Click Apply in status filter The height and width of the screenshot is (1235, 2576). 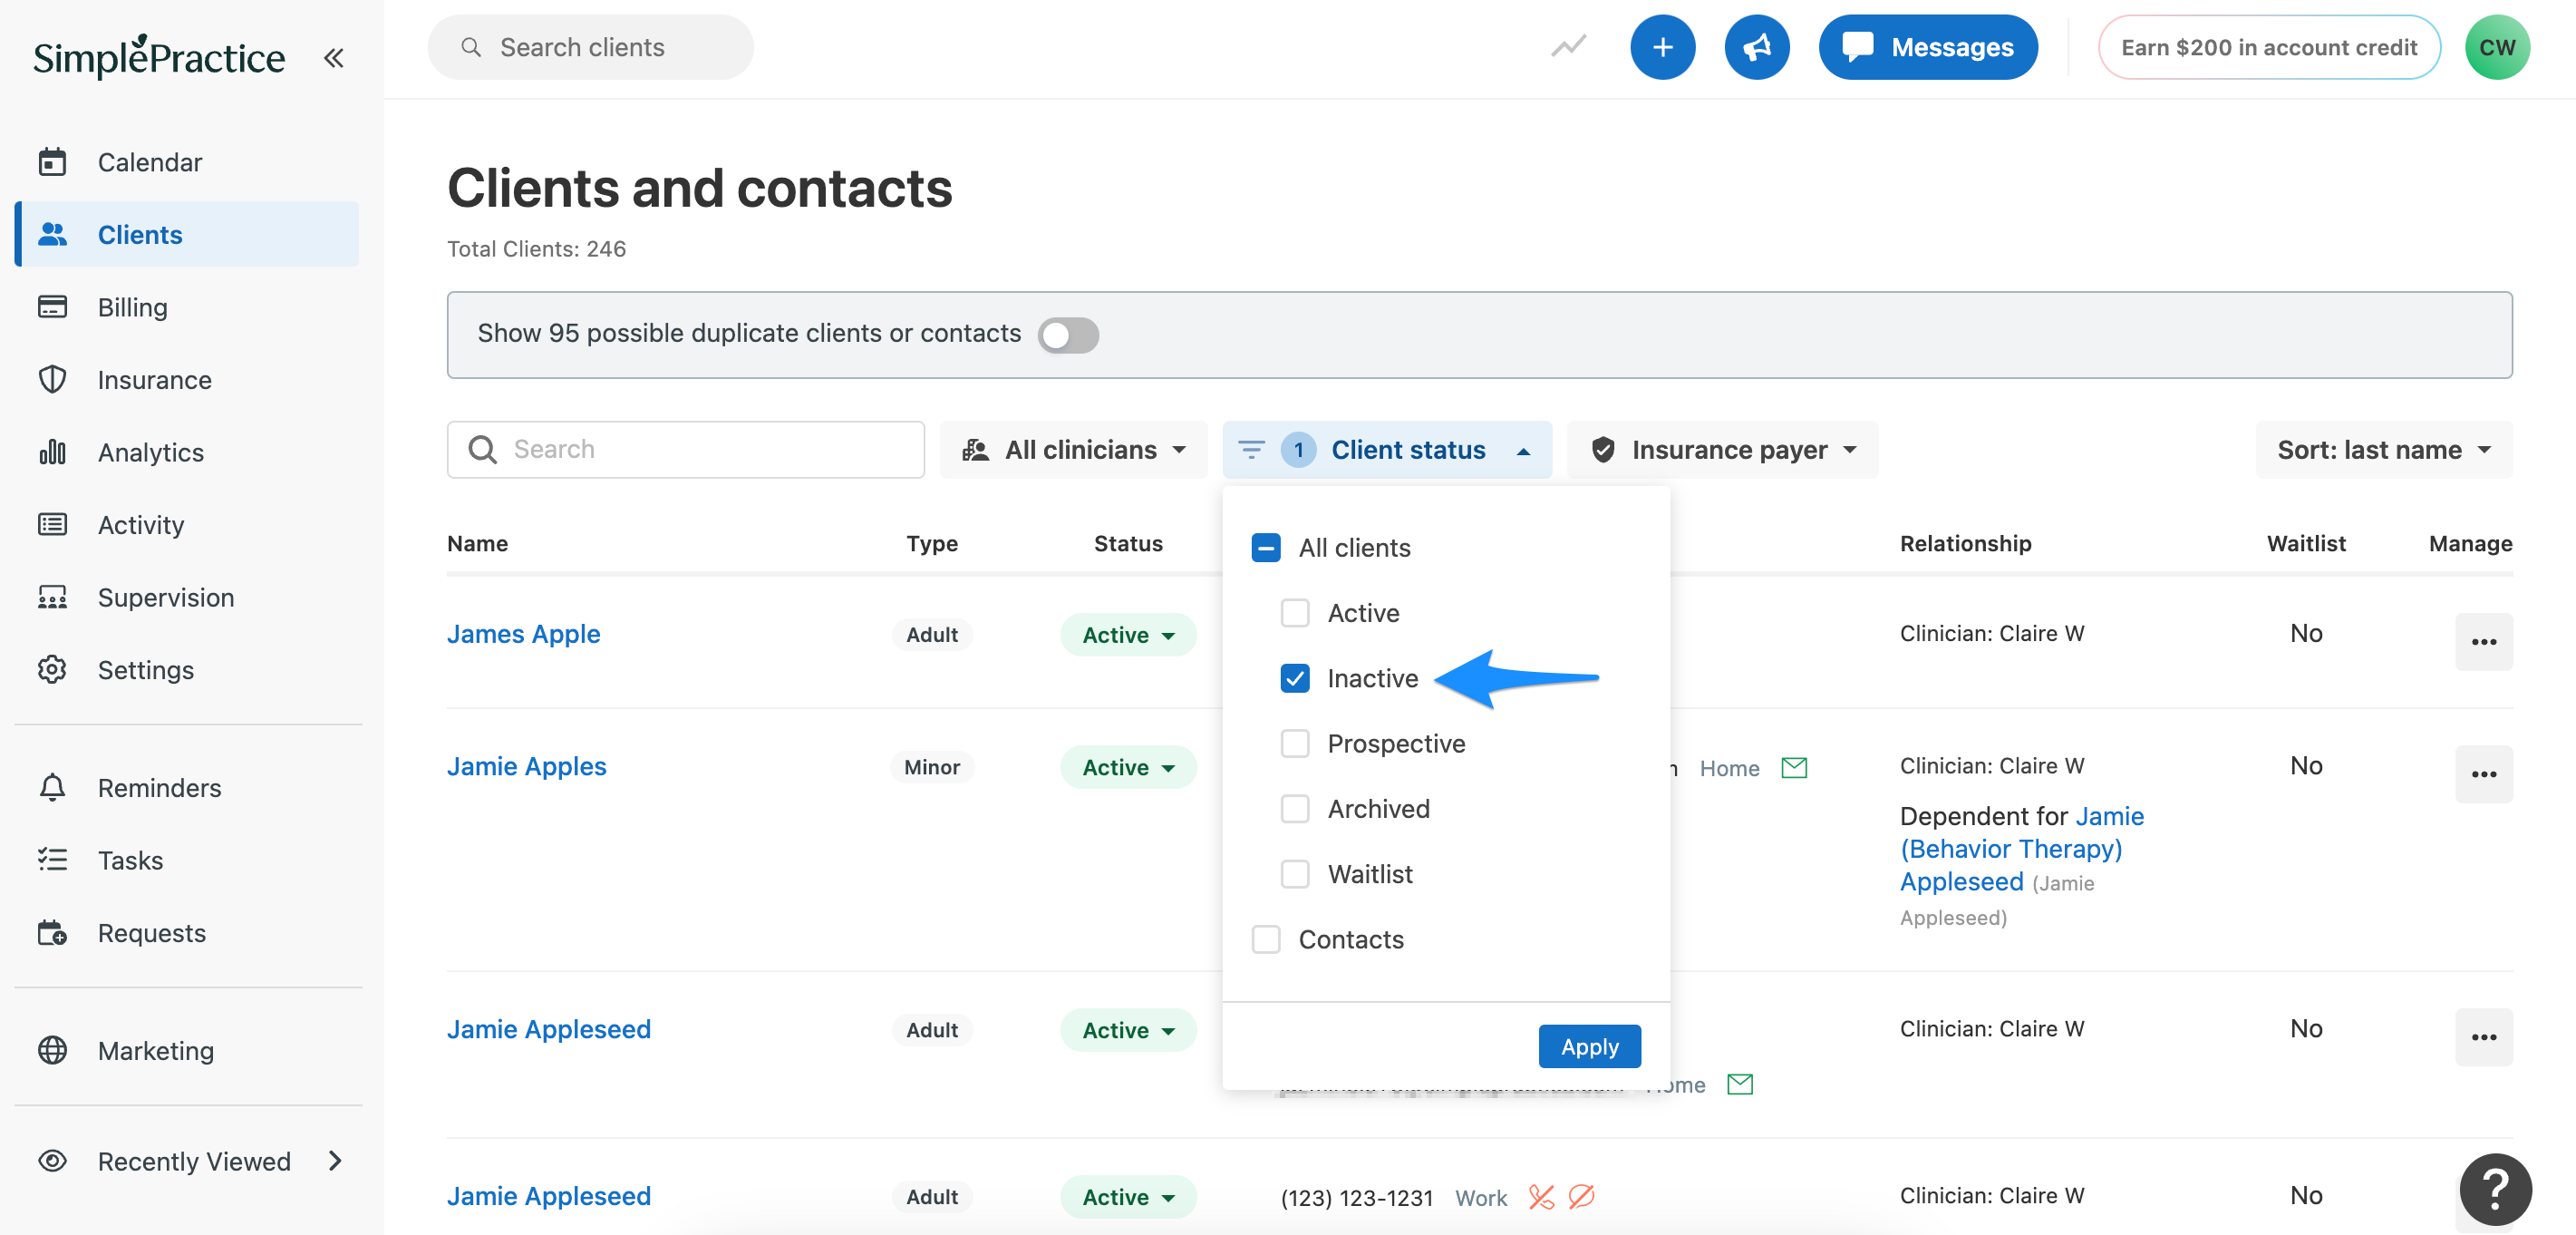1589,1047
